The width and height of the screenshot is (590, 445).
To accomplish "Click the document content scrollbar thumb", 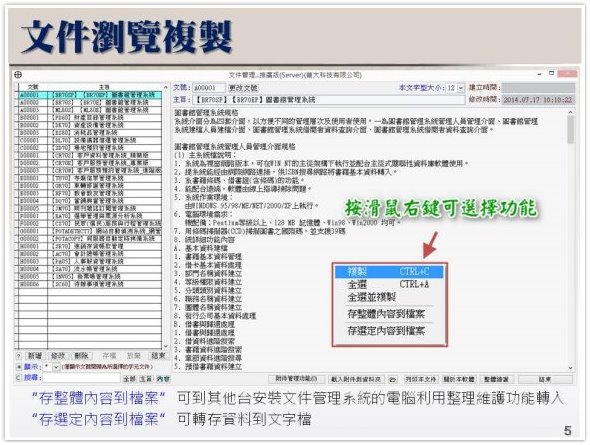I will [570, 129].
